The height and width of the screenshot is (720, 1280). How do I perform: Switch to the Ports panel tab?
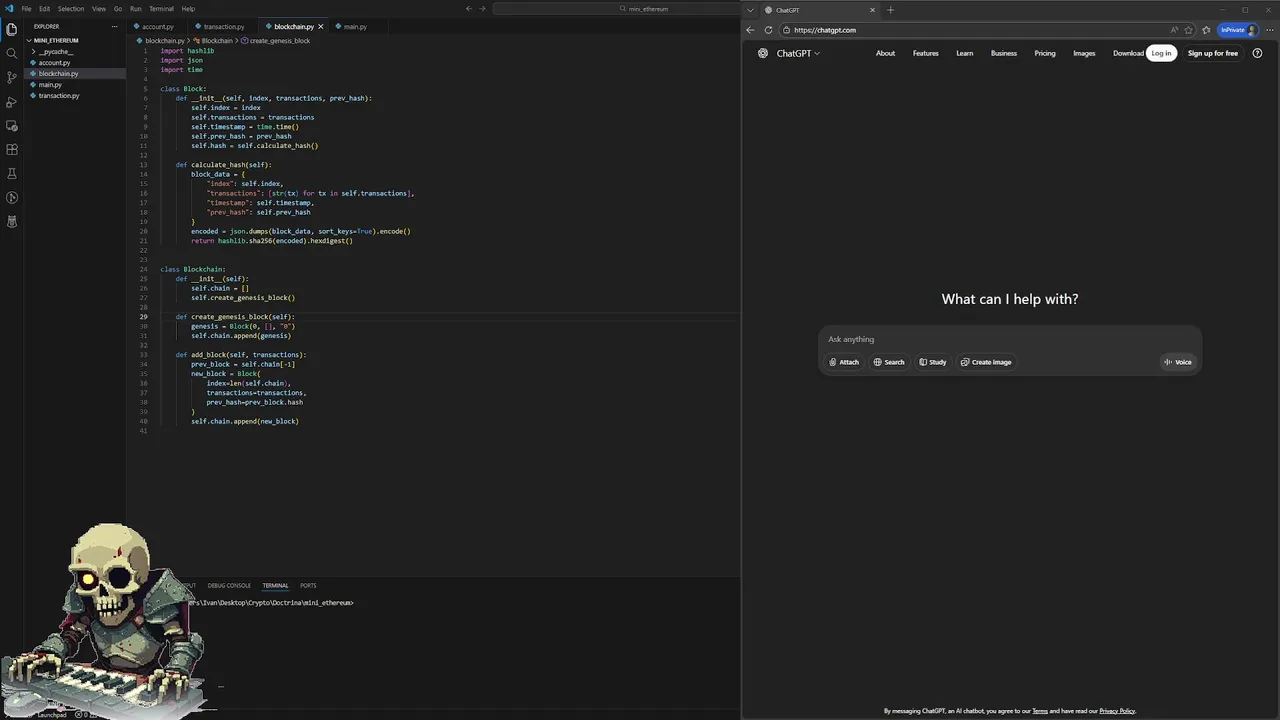click(x=308, y=586)
